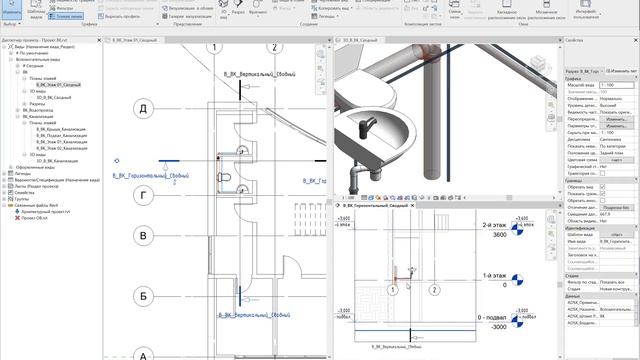Edit the Масштаб вида 1:100 field
This screenshot has height=360, width=640.
tap(616, 85)
